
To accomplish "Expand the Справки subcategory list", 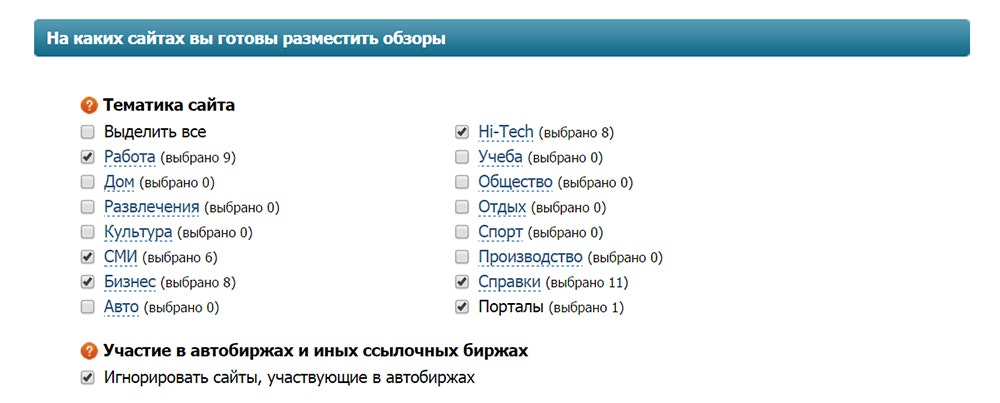I will pyautogui.click(x=512, y=282).
